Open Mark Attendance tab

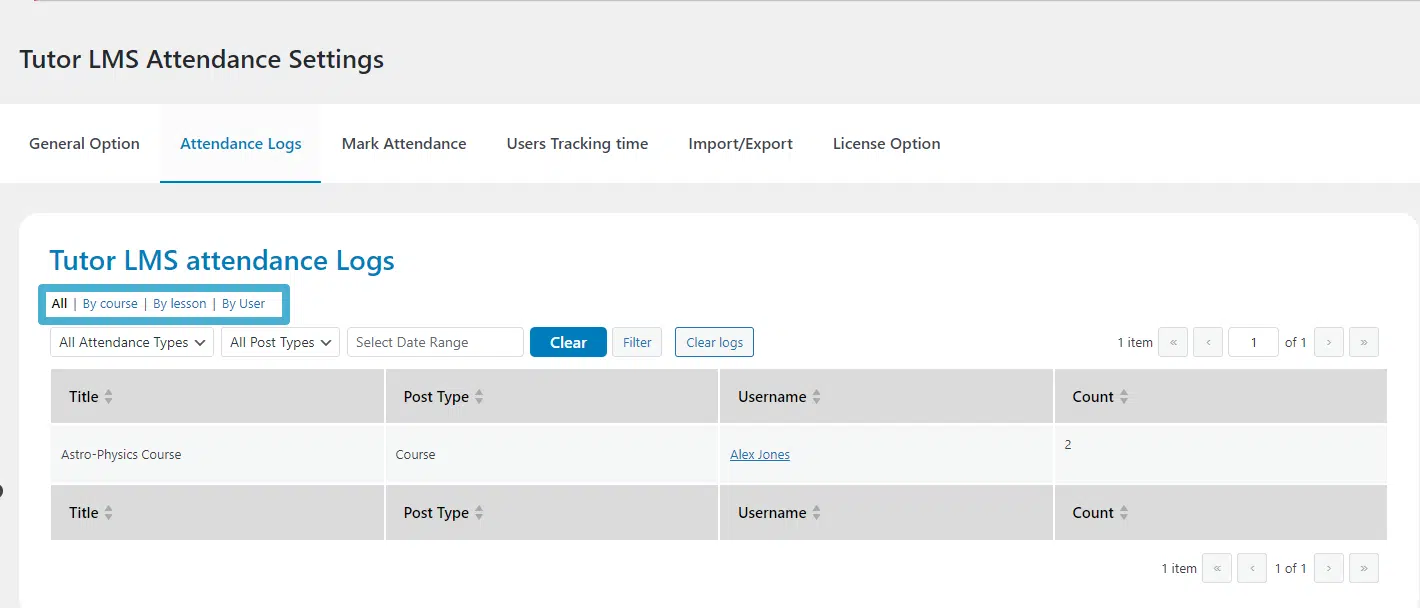pos(404,144)
